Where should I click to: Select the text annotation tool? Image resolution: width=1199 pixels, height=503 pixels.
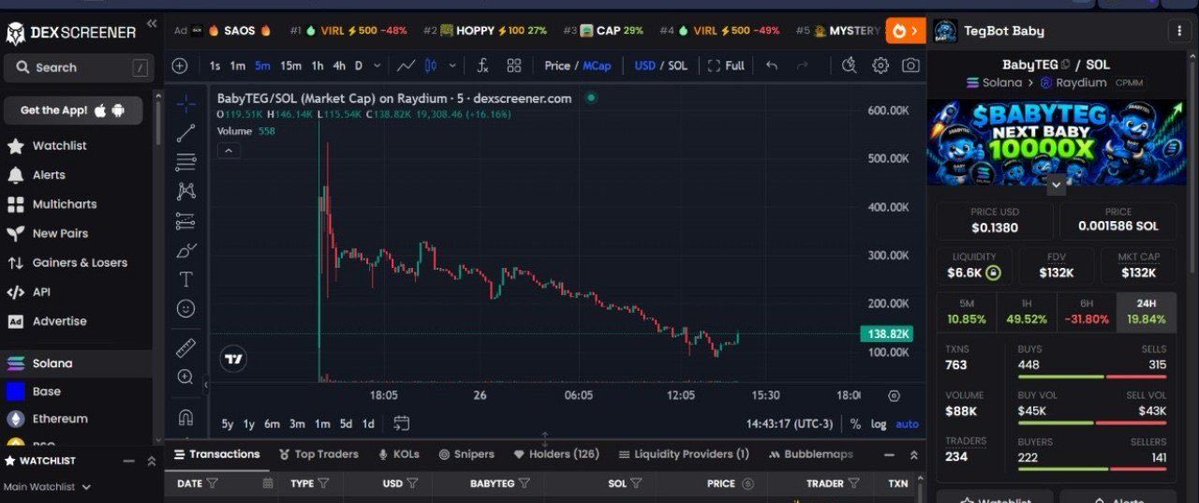pos(186,279)
